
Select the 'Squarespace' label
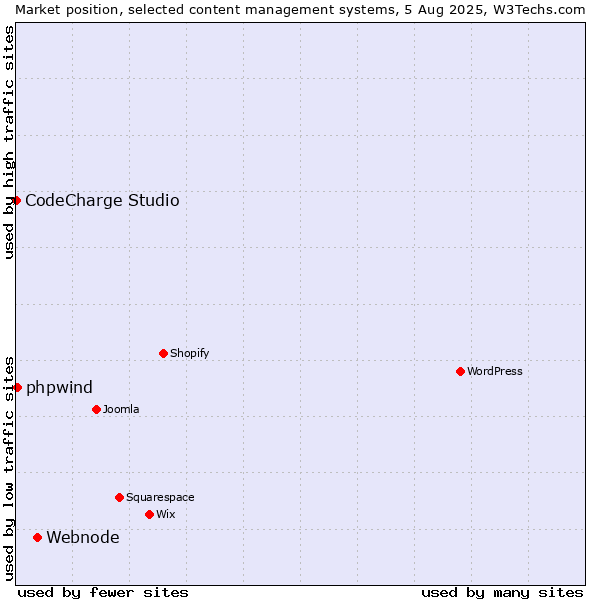pyautogui.click(x=160, y=497)
